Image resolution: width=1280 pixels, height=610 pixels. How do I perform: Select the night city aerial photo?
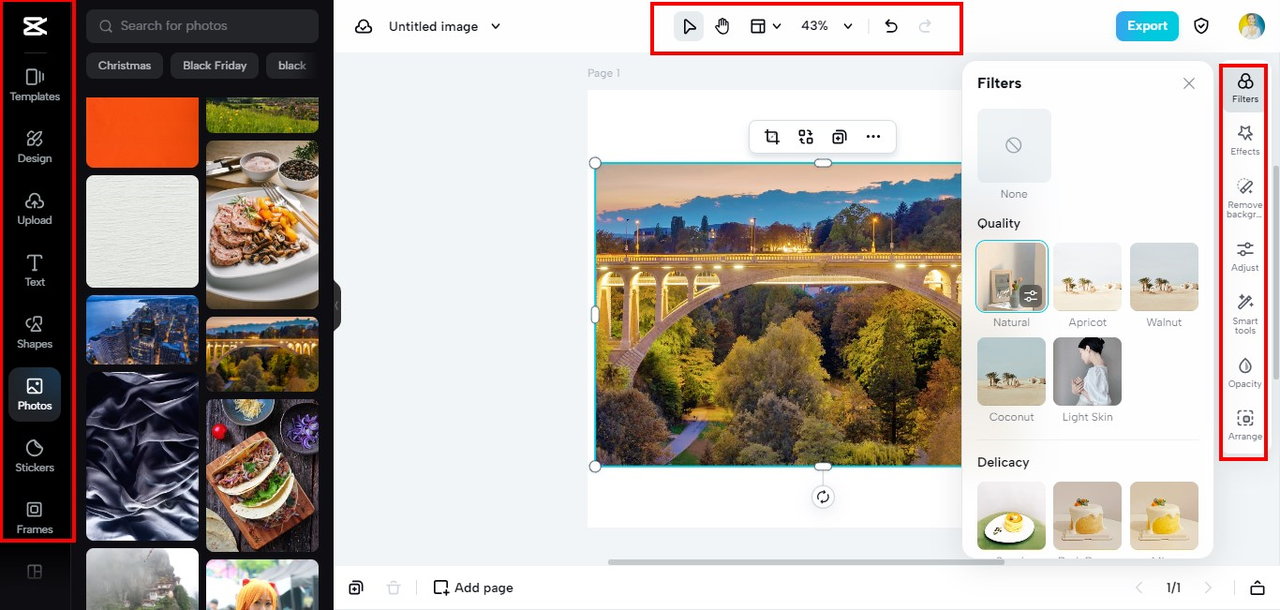click(142, 329)
